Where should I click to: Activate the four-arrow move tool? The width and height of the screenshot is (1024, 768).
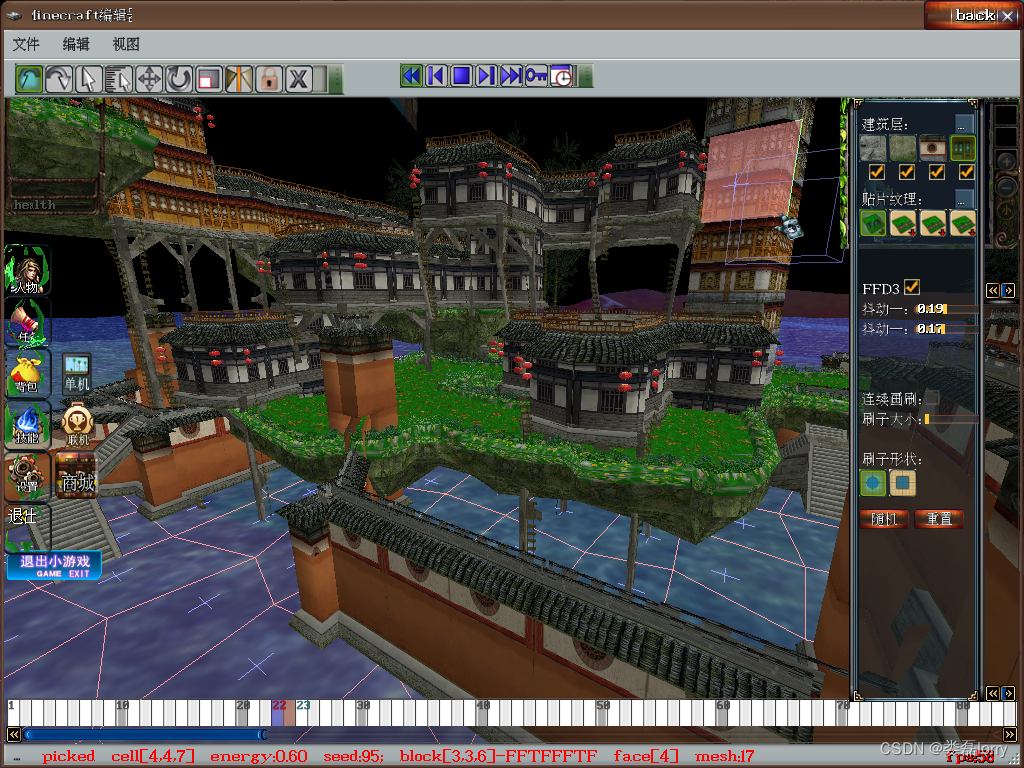[x=149, y=79]
